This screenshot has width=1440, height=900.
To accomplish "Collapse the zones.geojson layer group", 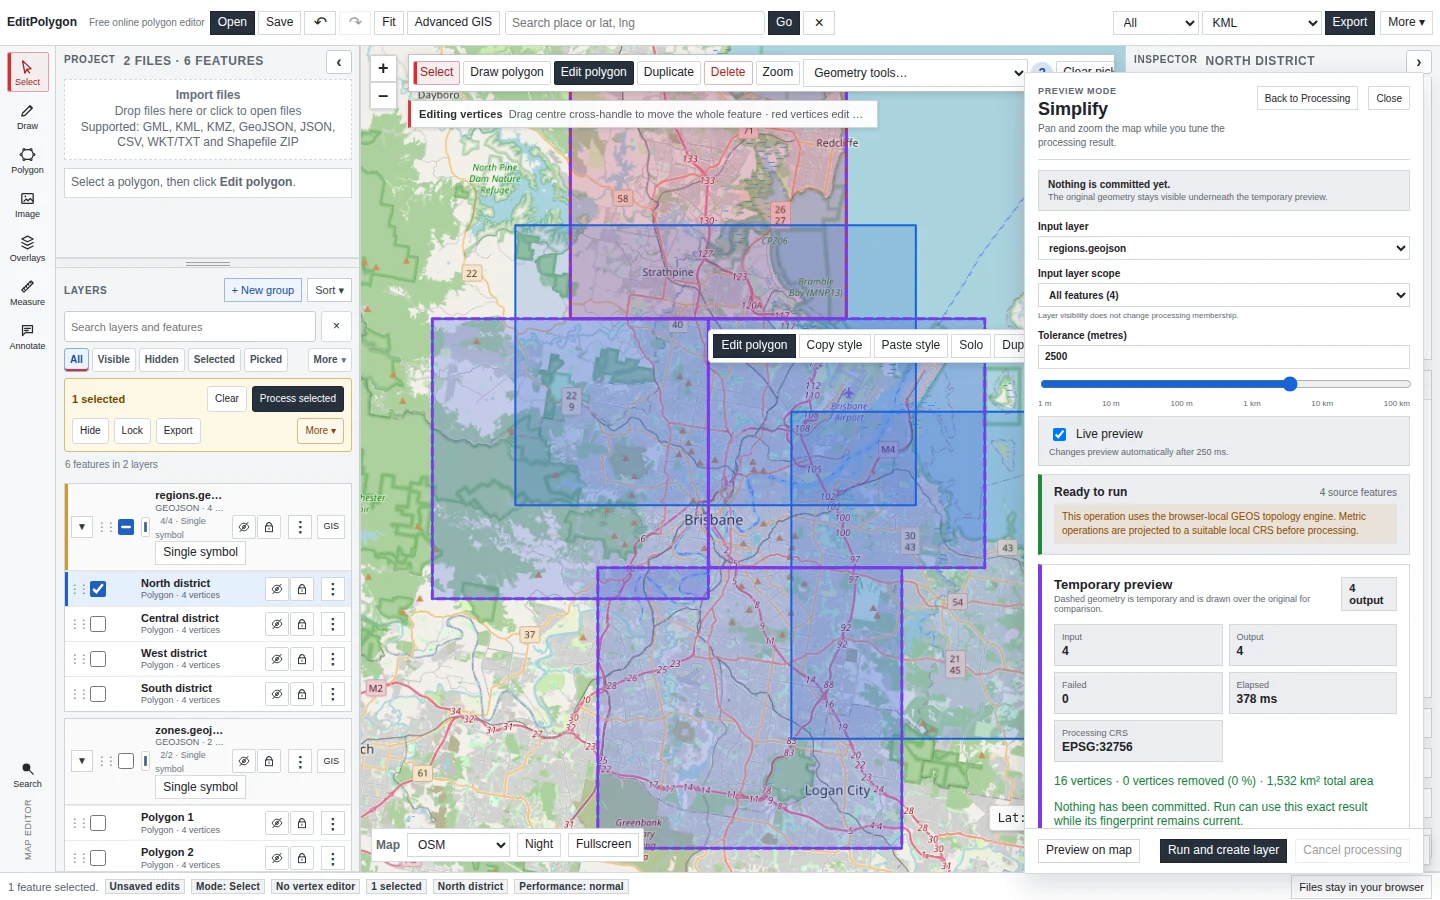I will point(82,761).
